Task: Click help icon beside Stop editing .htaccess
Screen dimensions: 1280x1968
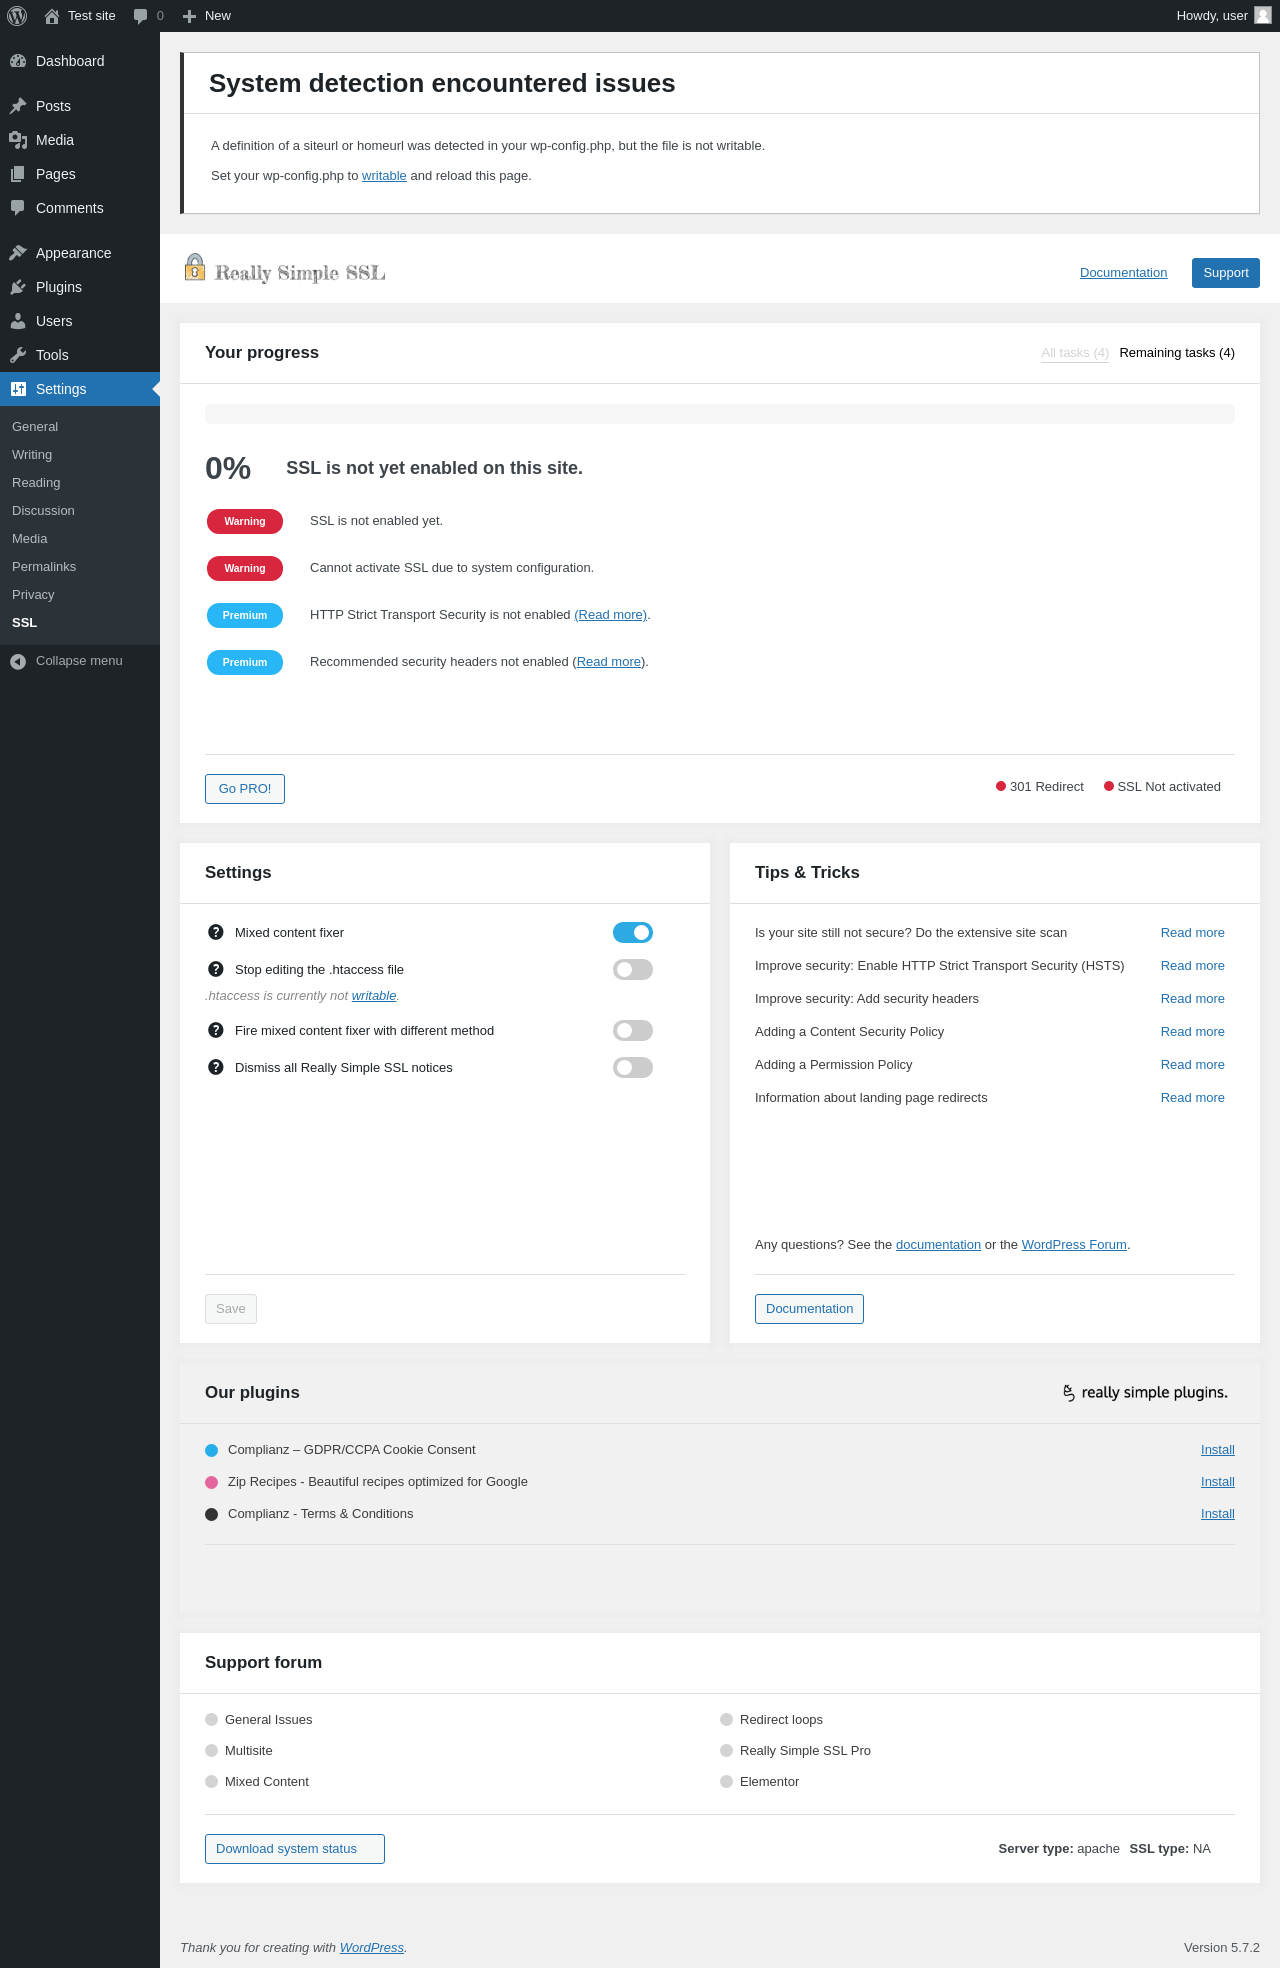Action: 215,969
